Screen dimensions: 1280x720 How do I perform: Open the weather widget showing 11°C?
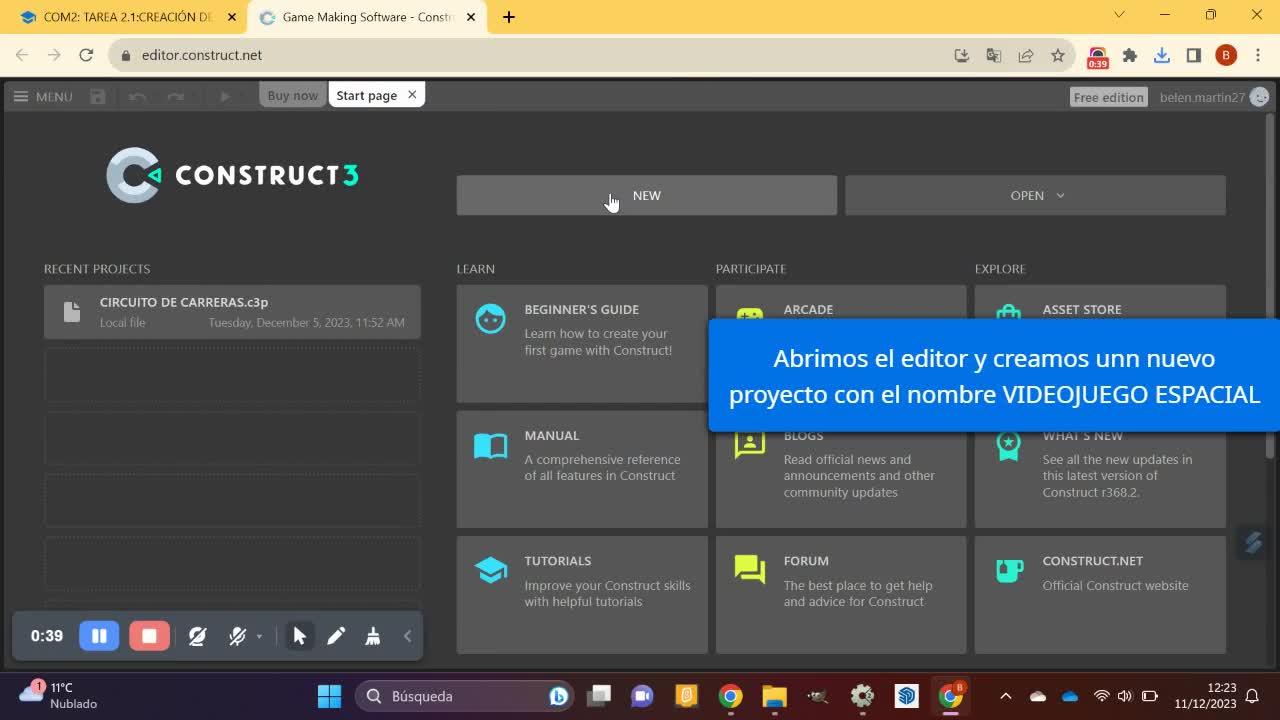point(58,696)
